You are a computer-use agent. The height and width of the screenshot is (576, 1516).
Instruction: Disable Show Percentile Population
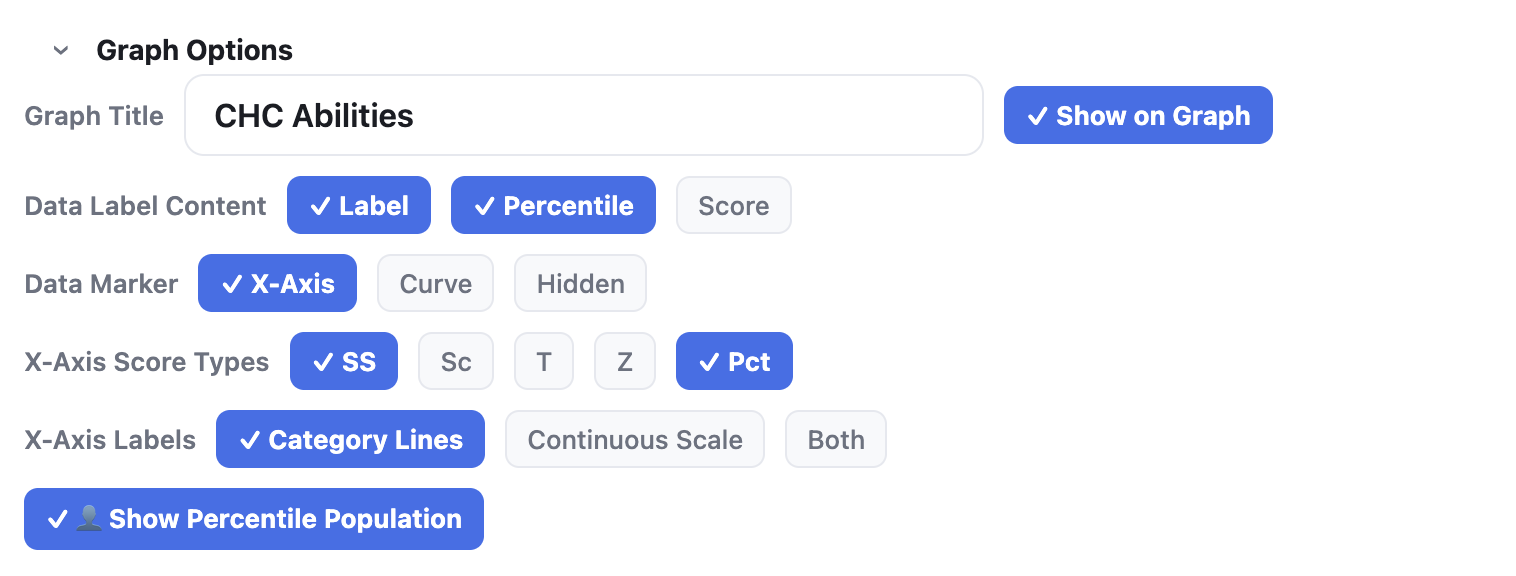253,518
